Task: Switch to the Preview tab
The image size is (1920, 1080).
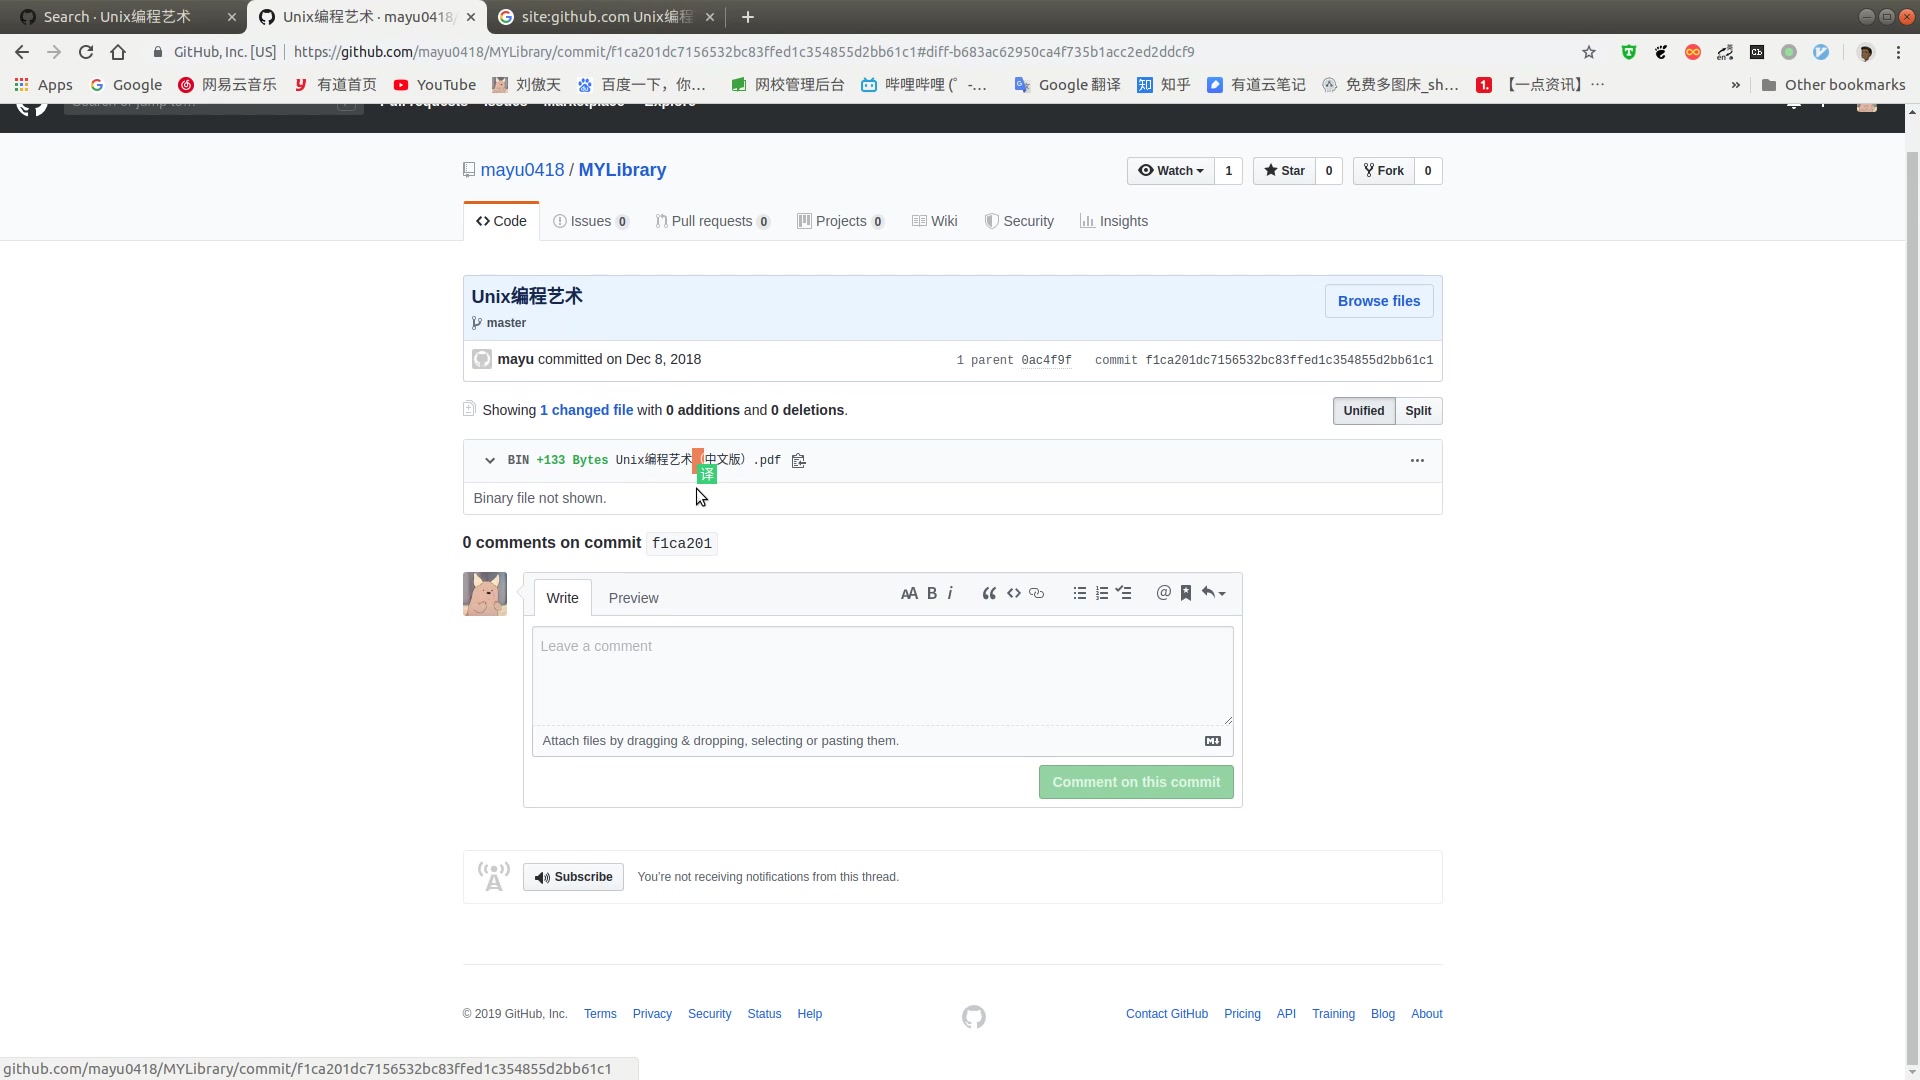Action: (x=633, y=597)
